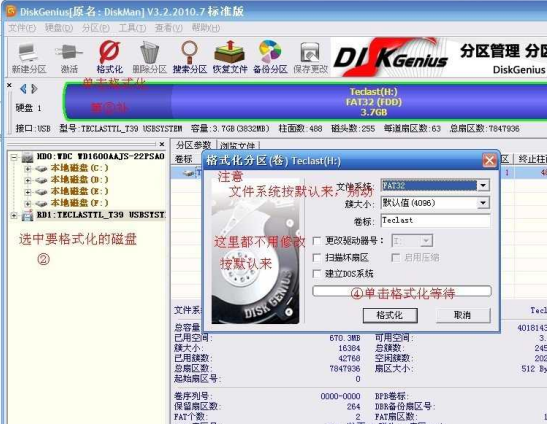
Task: Enable the 扫描坏扇区 checkbox
Action: [x=317, y=258]
